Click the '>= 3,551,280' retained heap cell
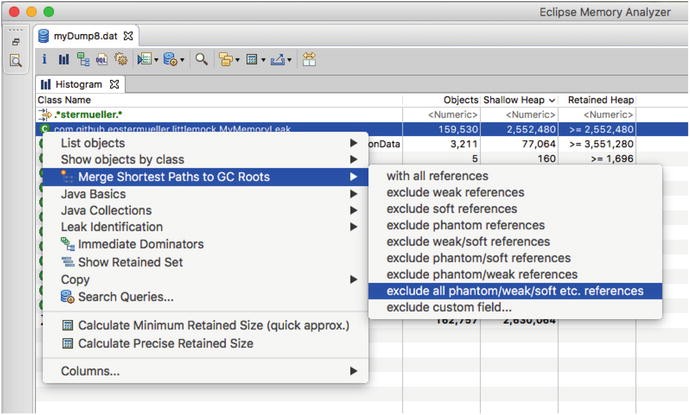The width and height of the screenshot is (690, 415). pos(597,144)
